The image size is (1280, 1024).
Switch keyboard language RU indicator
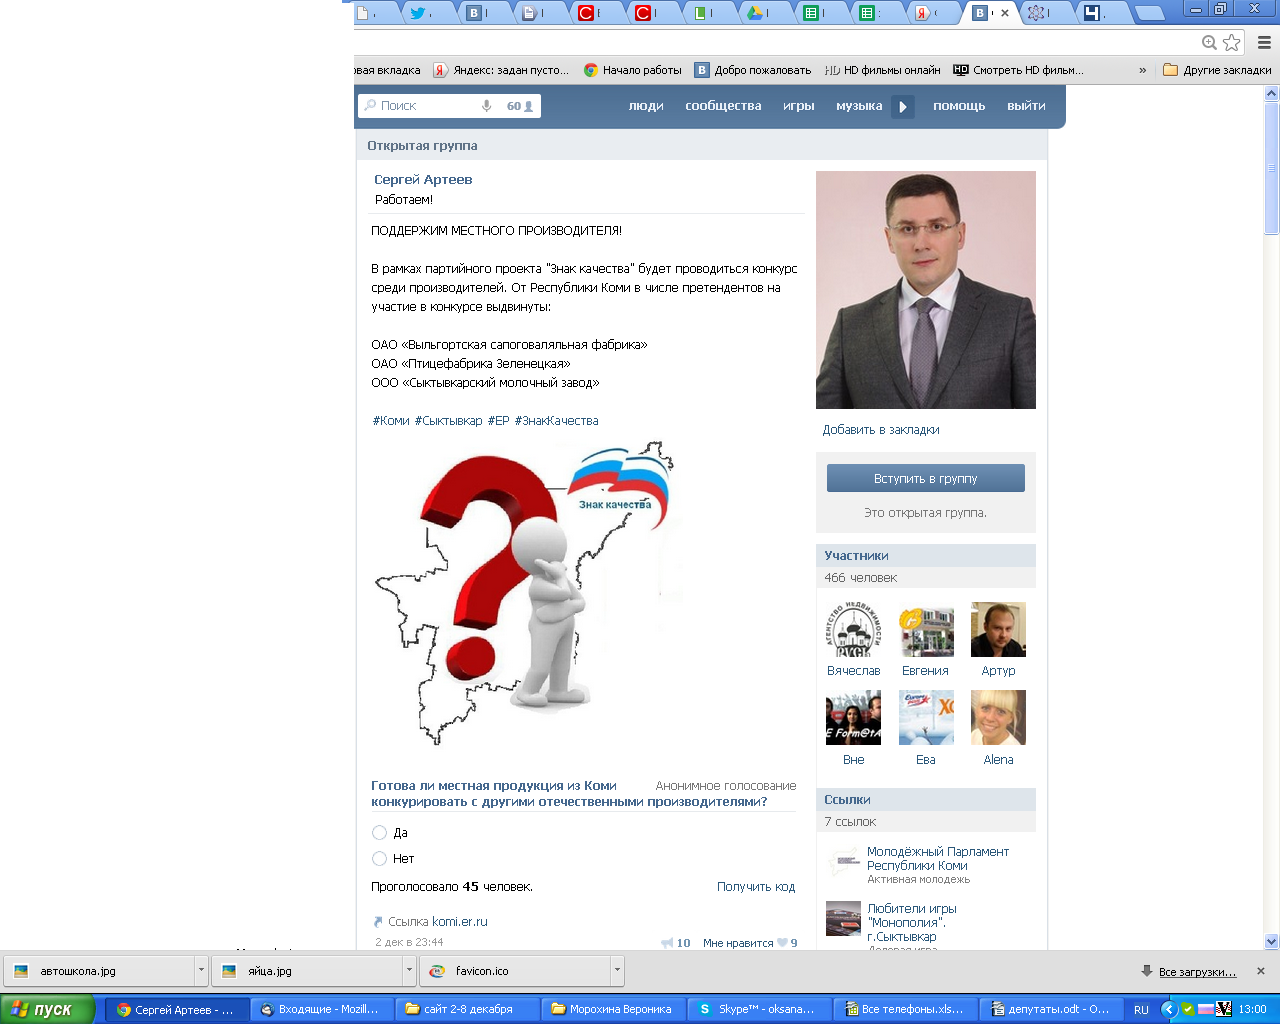(1141, 1010)
